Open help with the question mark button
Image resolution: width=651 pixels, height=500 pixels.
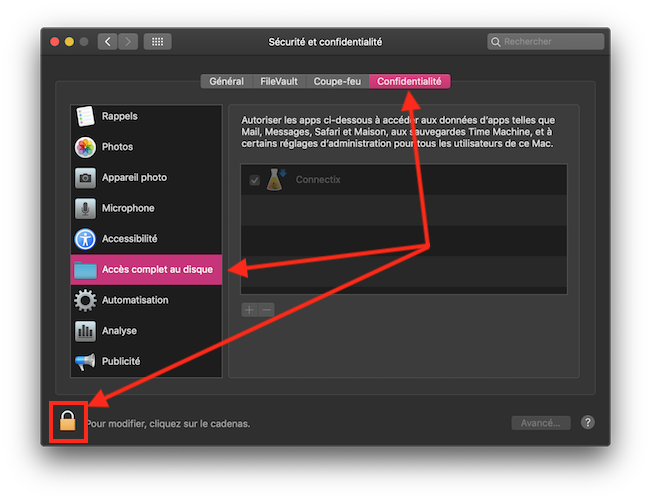tap(588, 423)
